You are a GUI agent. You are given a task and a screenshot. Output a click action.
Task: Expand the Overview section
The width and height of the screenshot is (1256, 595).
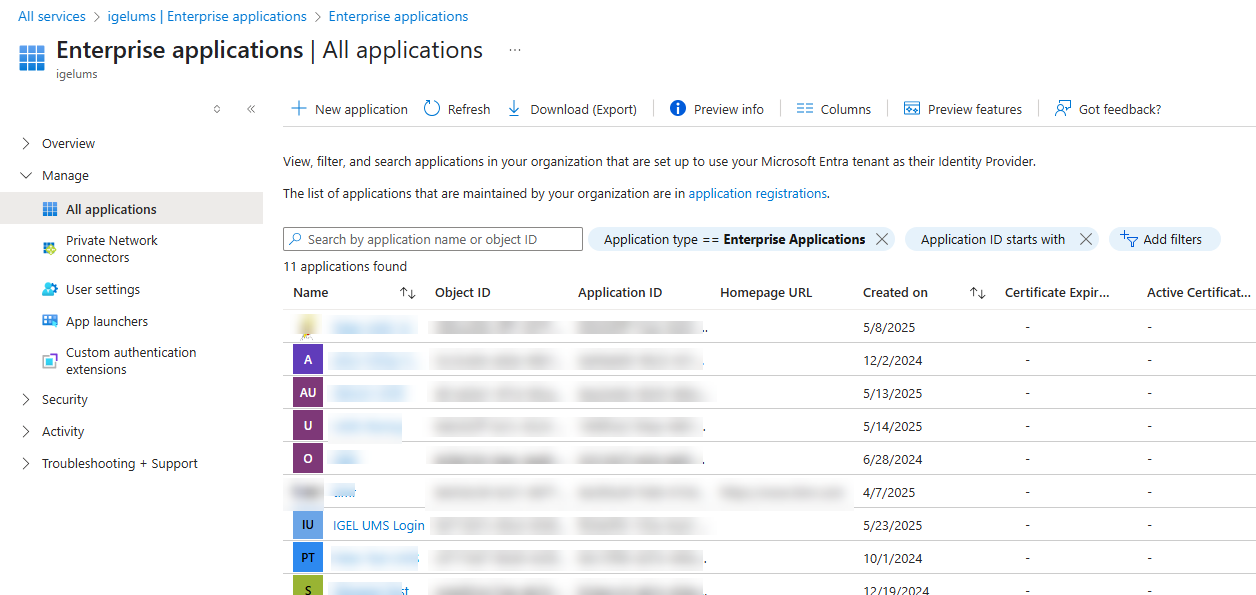click(26, 143)
